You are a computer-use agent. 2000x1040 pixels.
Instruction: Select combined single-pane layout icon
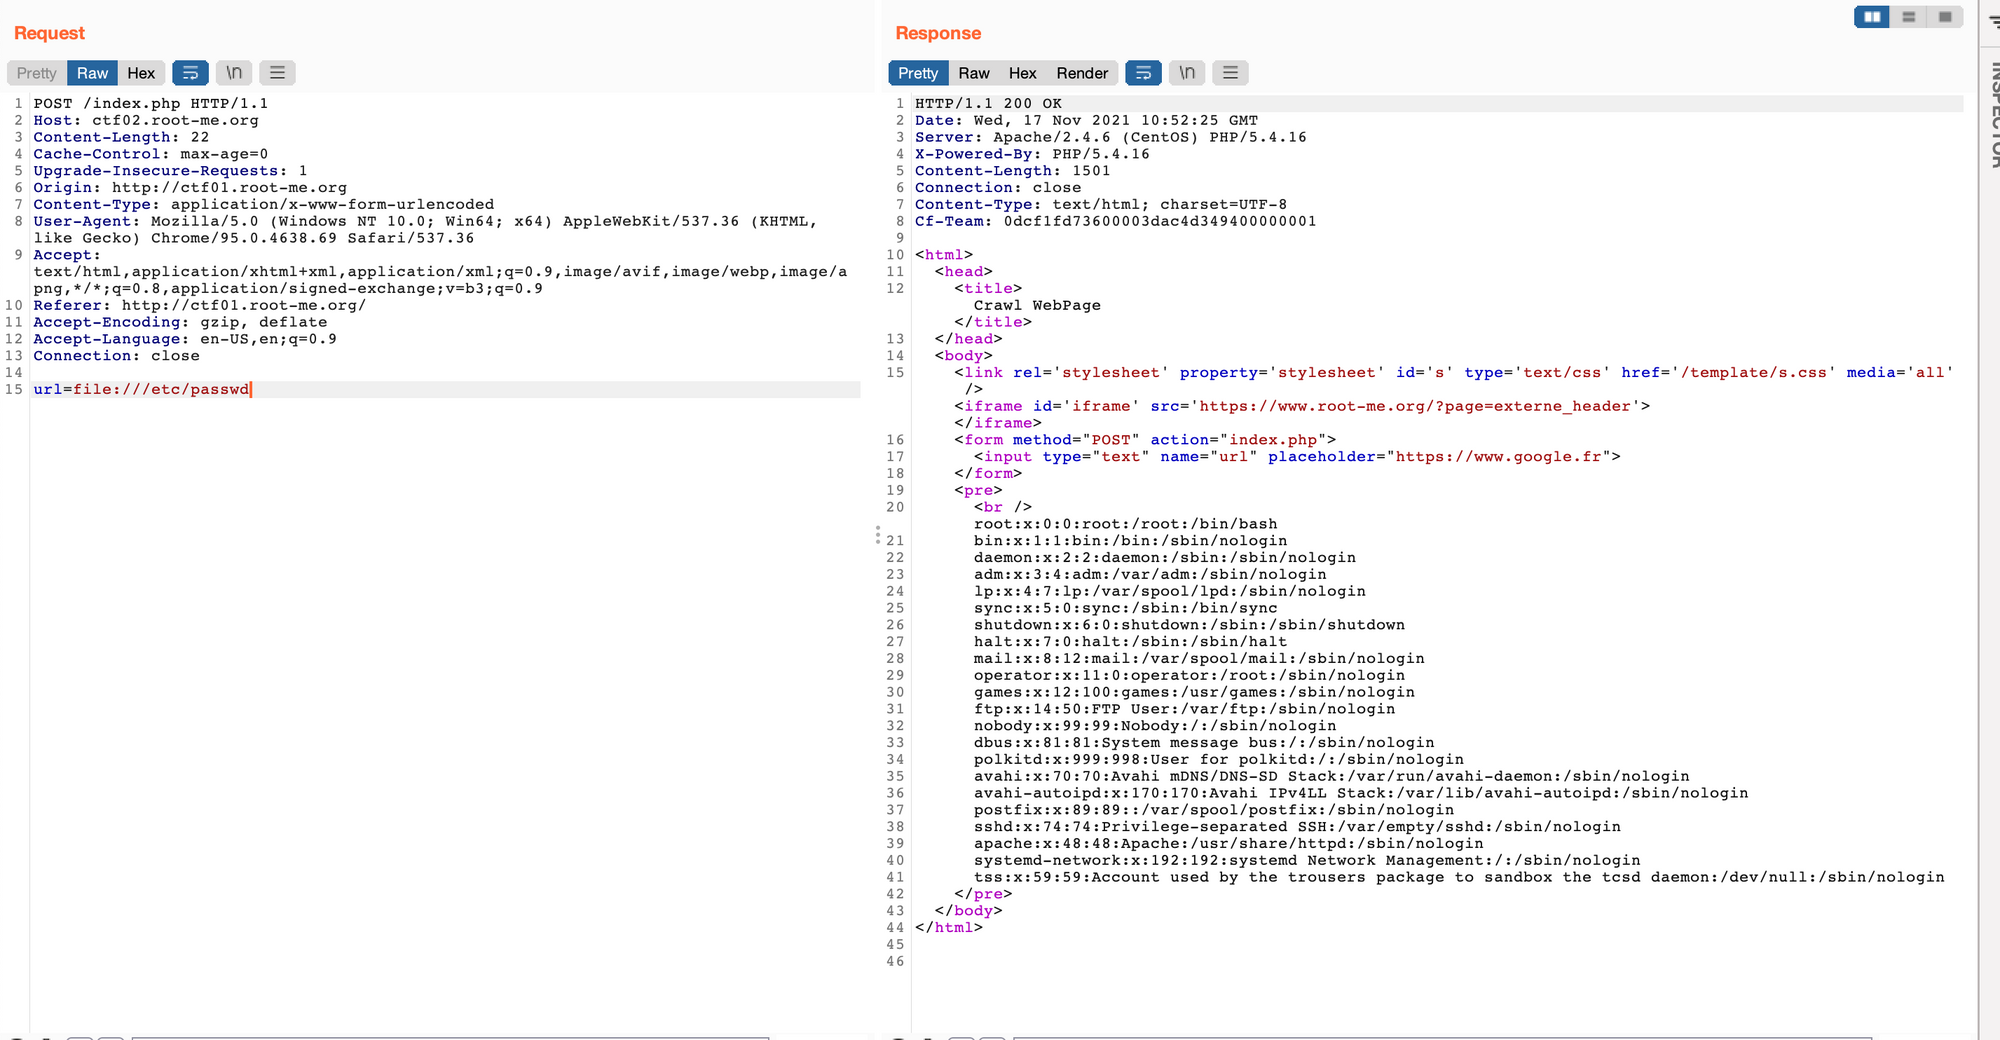[1945, 17]
